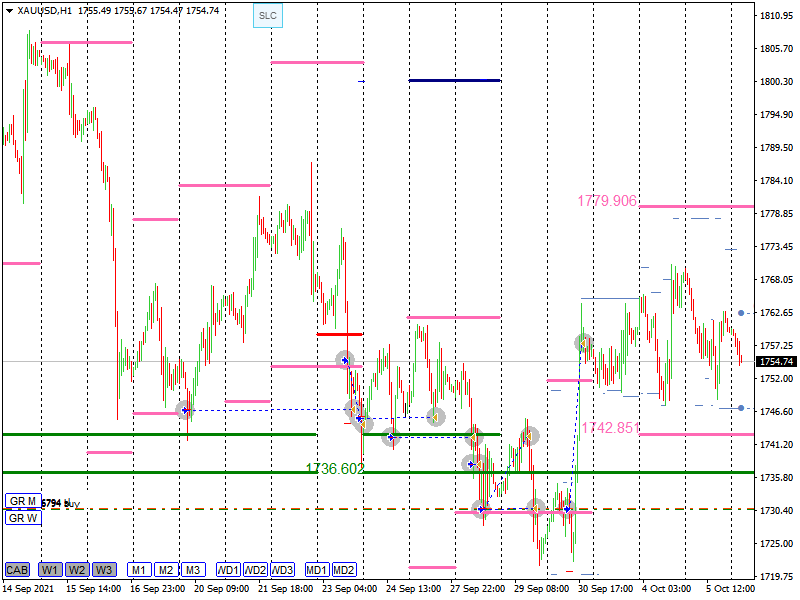The width and height of the screenshot is (800, 600).
Task: Click the WD2 button
Action: pyautogui.click(x=256, y=570)
